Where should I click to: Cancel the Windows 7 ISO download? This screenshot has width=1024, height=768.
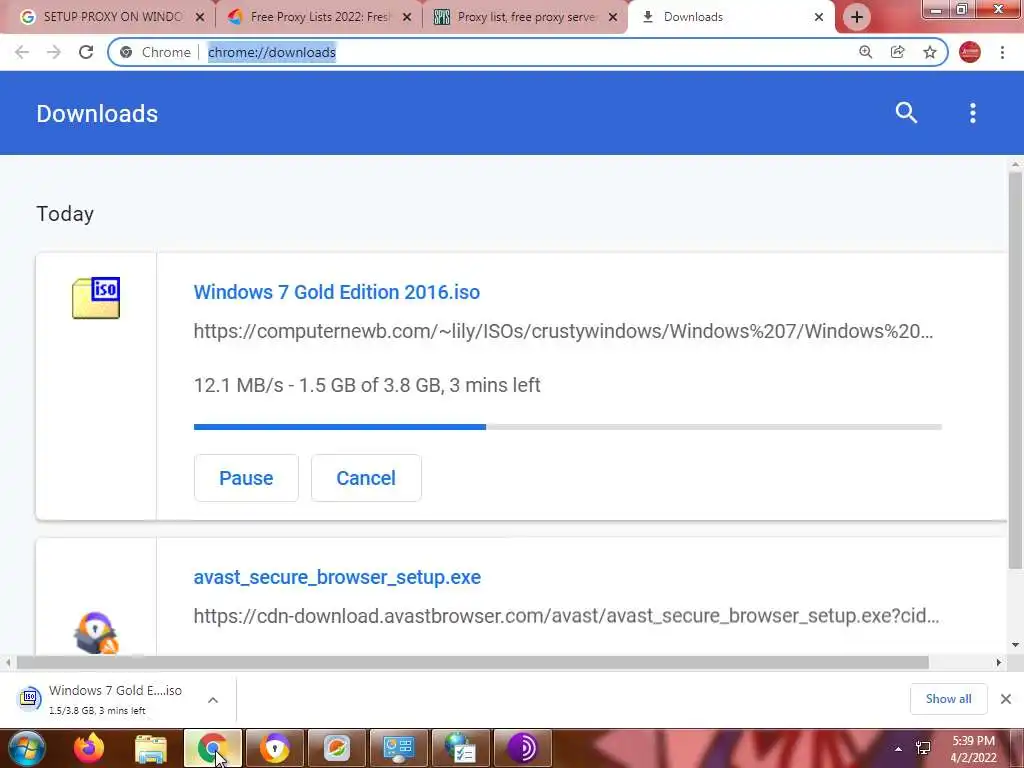(x=366, y=478)
